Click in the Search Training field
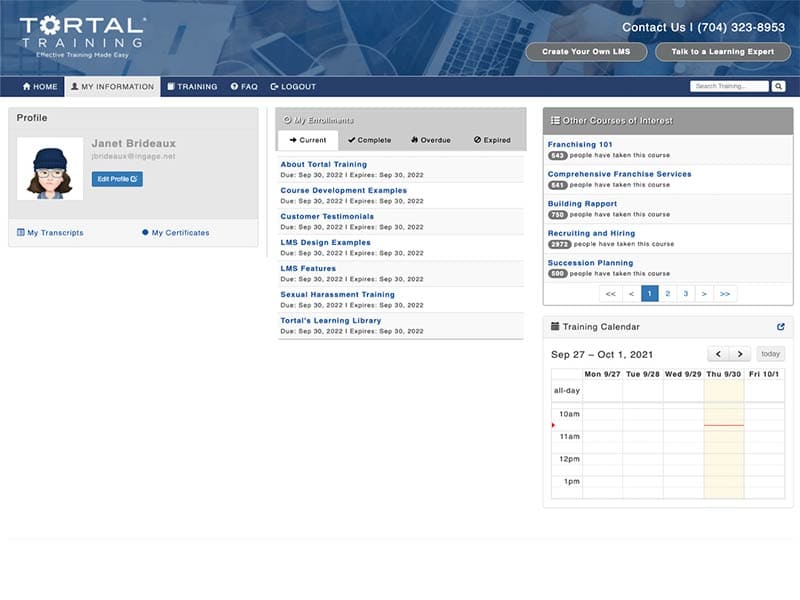Image resolution: width=800 pixels, height=600 pixels. pos(729,87)
